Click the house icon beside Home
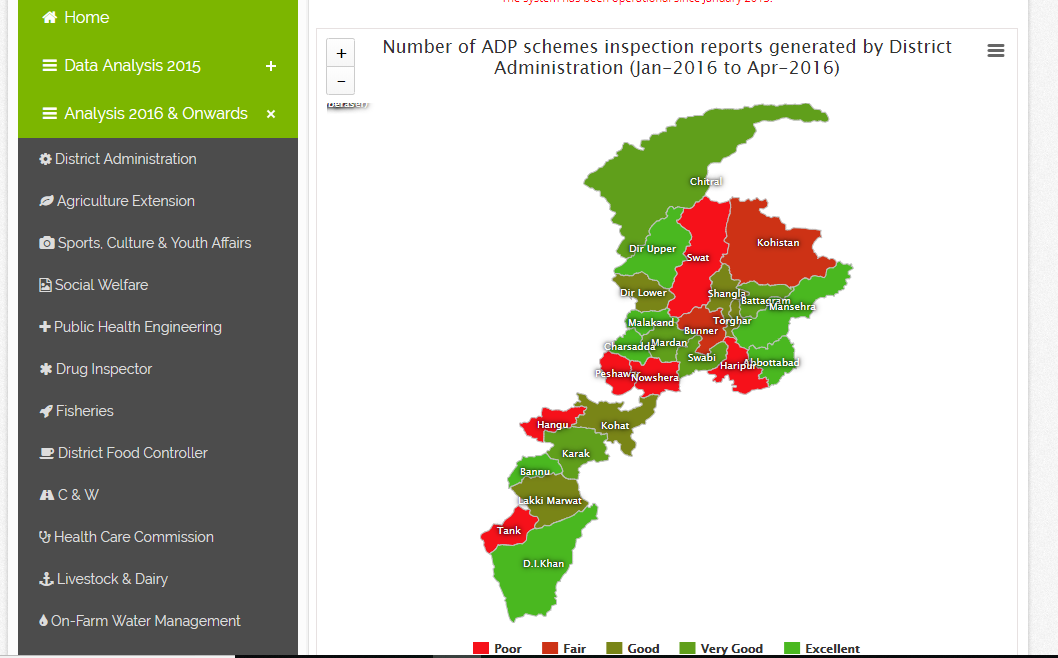1058x658 pixels. point(49,18)
